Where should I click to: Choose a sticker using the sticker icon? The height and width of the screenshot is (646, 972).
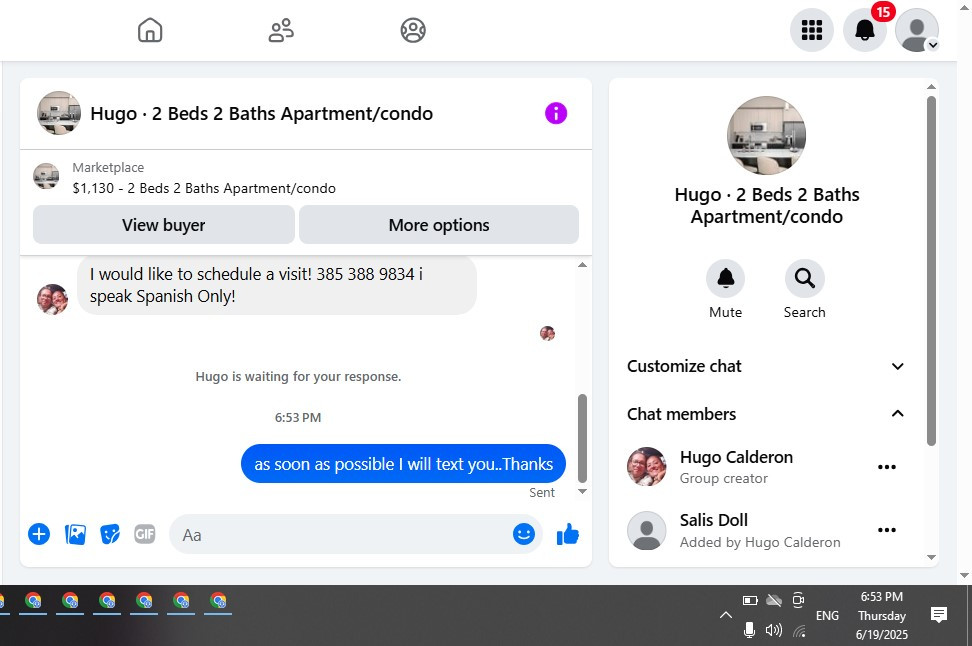pos(110,534)
